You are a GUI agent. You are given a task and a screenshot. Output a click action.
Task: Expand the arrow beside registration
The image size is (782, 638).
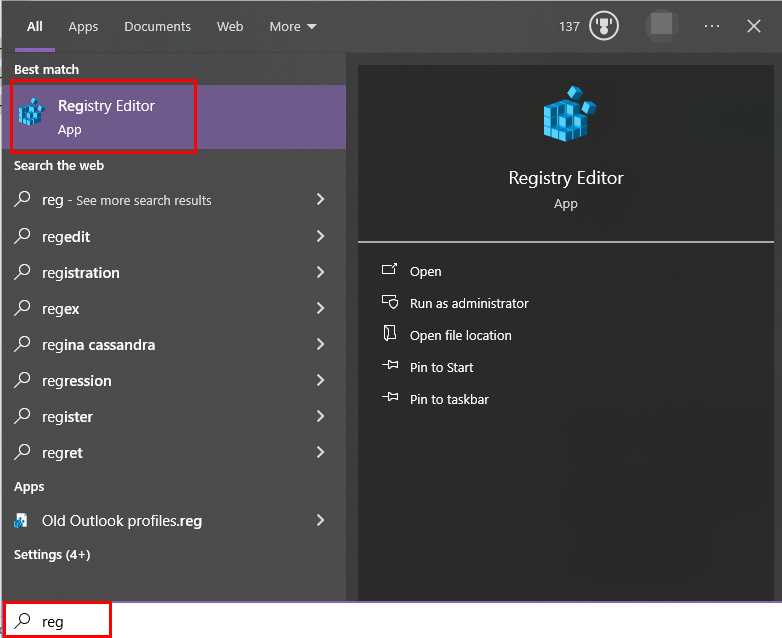click(321, 272)
